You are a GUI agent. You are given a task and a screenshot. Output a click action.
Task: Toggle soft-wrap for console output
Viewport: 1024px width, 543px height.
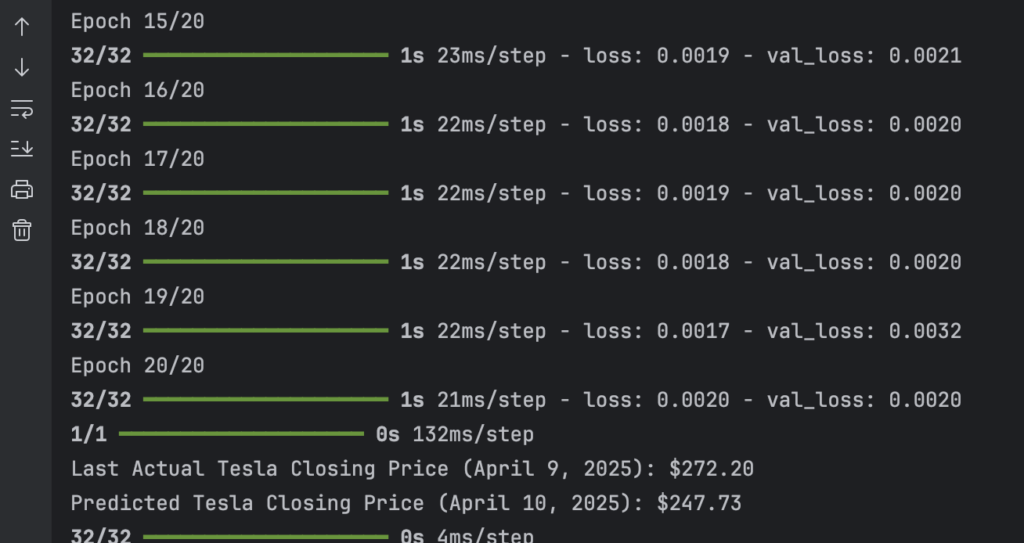22,108
